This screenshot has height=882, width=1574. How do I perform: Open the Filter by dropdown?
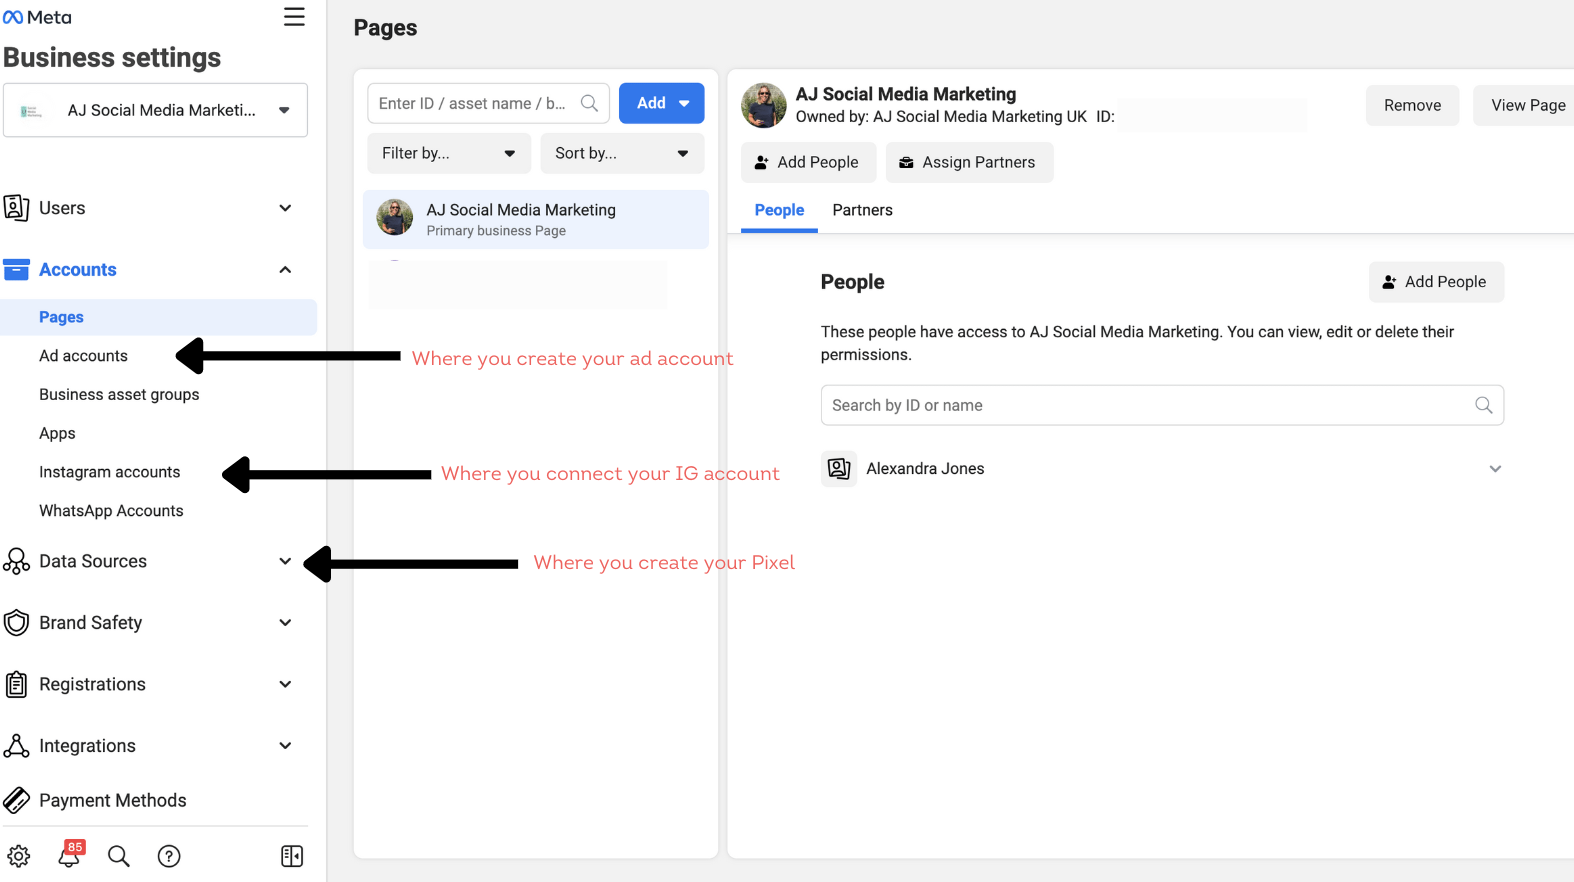[x=449, y=153]
